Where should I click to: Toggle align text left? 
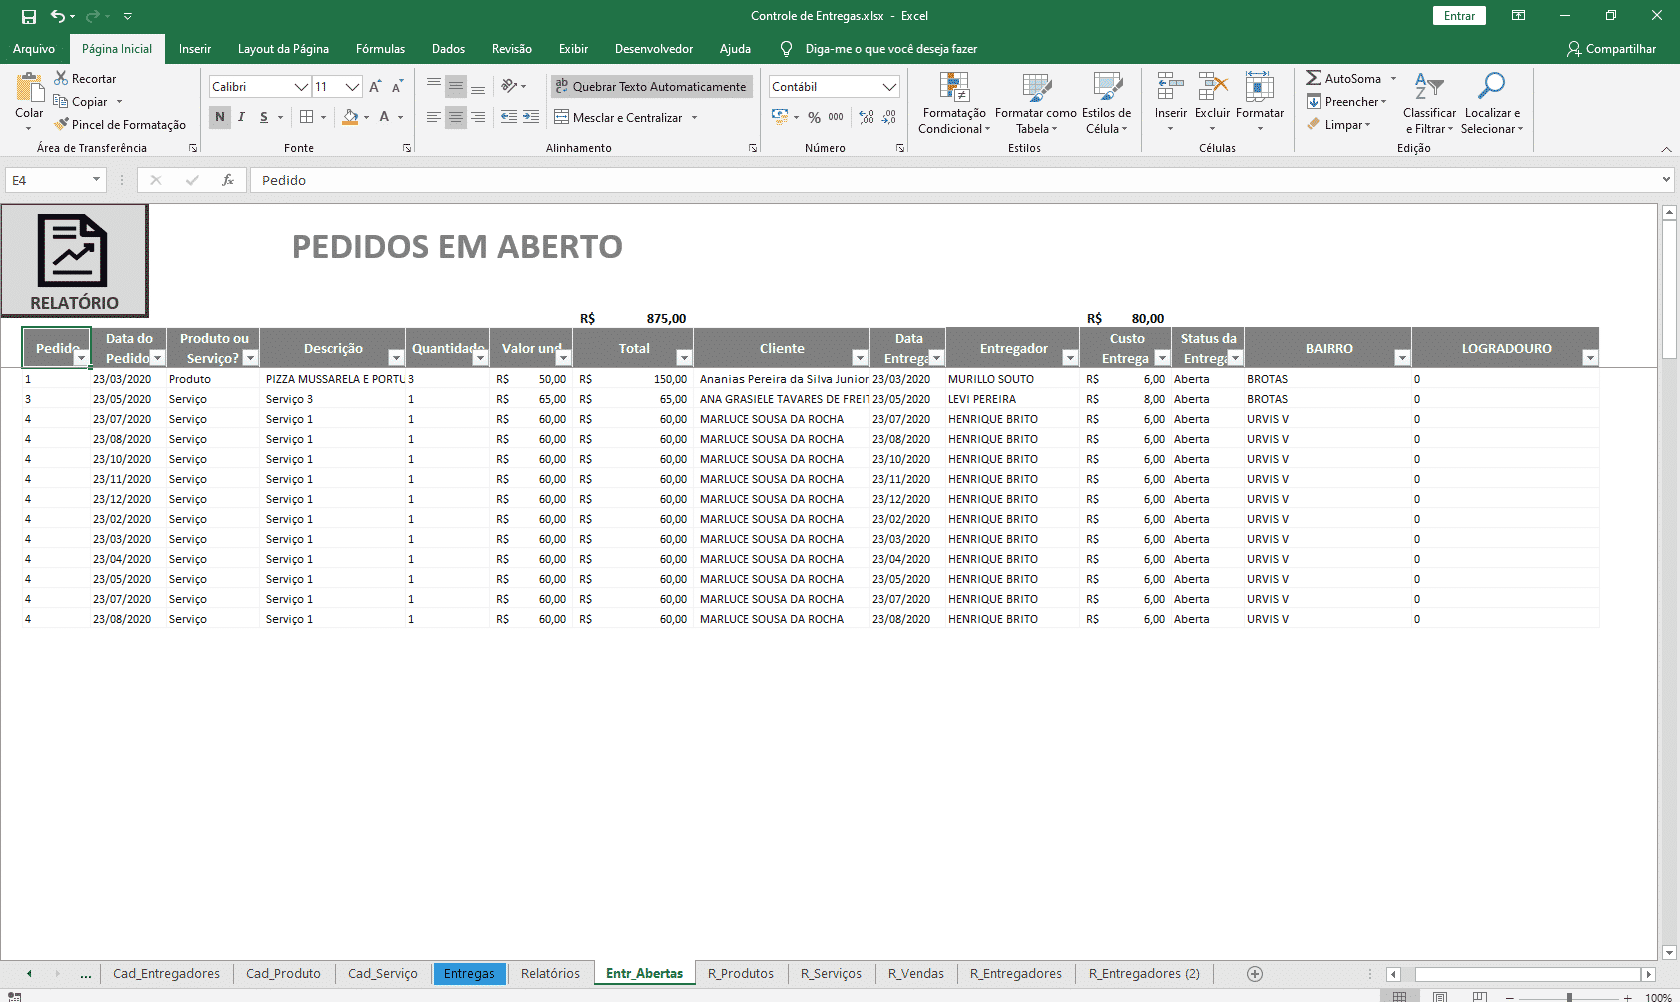point(434,117)
